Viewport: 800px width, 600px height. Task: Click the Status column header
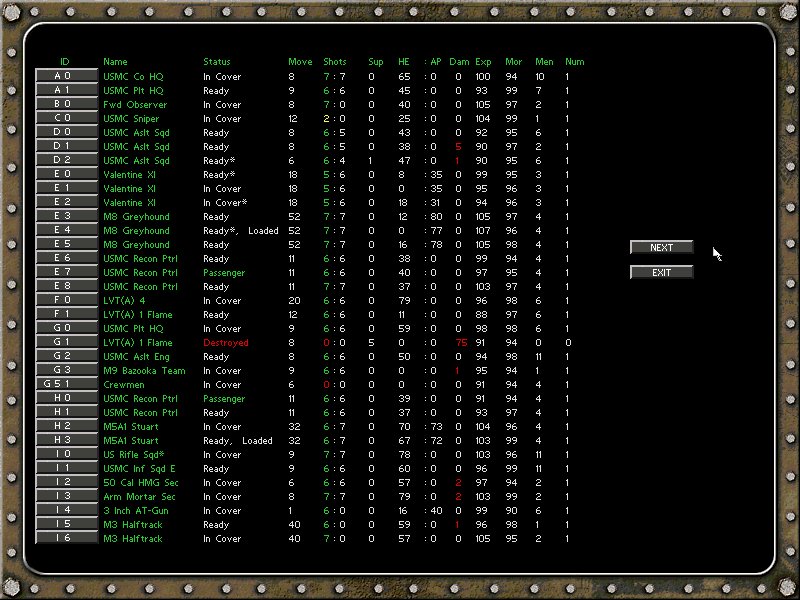pyautogui.click(x=217, y=62)
